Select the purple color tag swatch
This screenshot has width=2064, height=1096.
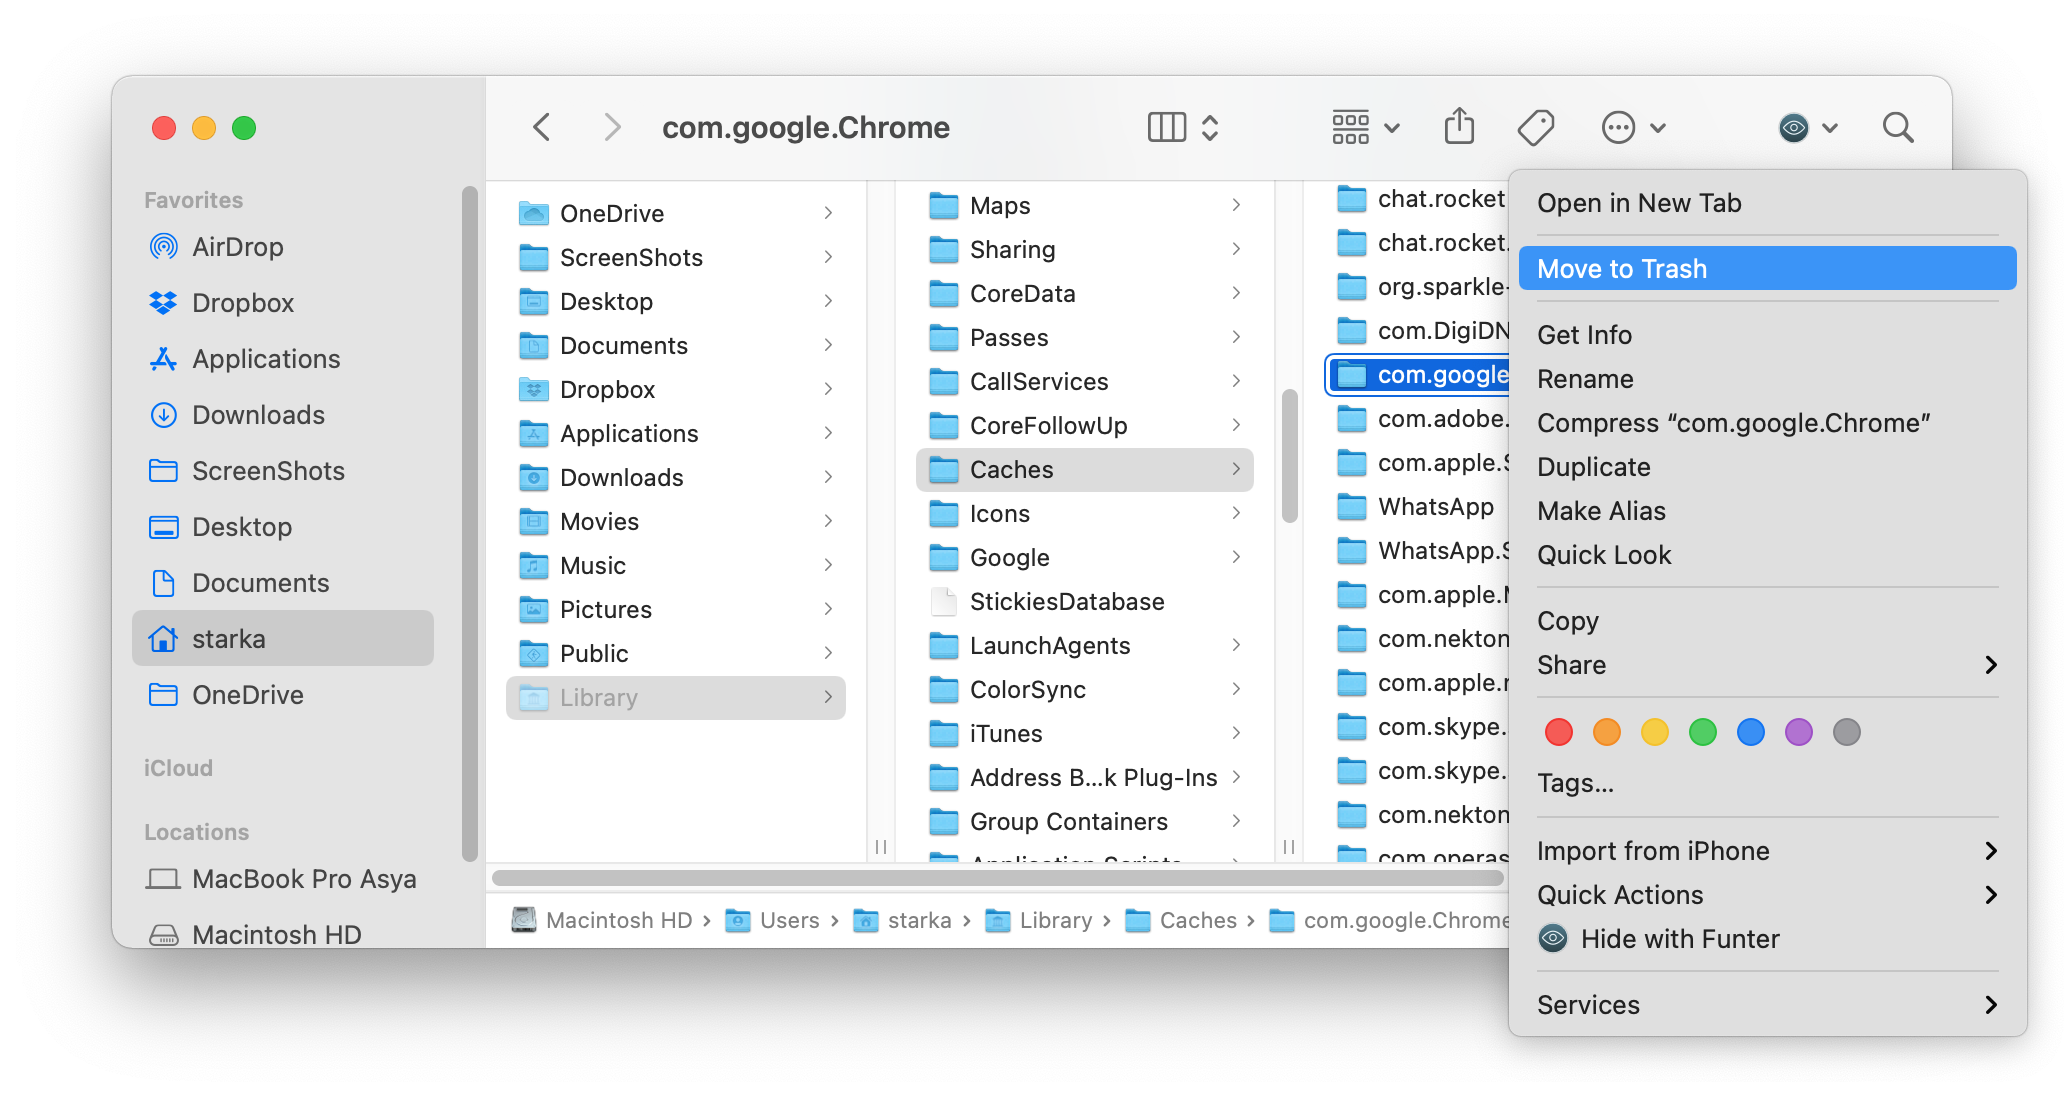[x=1801, y=733]
